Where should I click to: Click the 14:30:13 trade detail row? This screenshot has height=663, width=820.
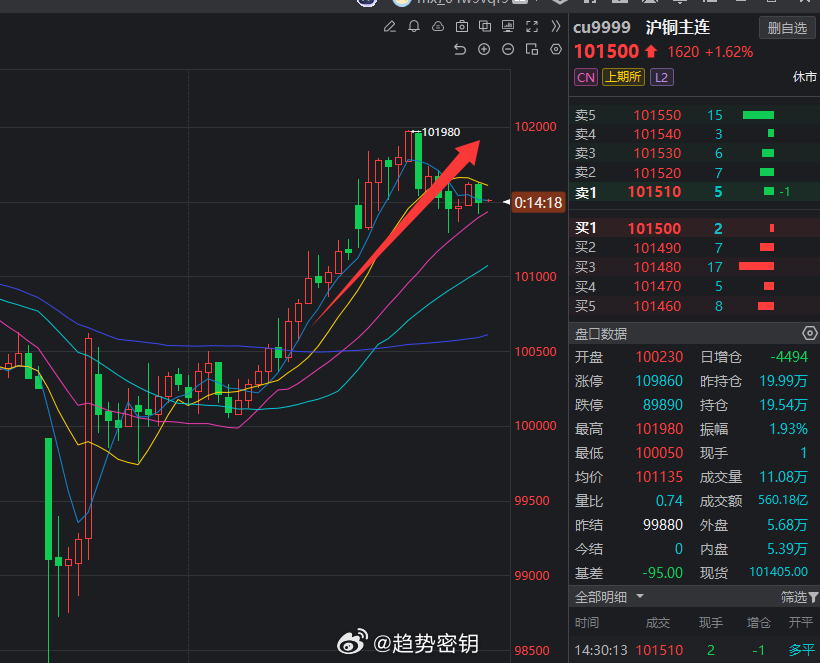(x=694, y=650)
